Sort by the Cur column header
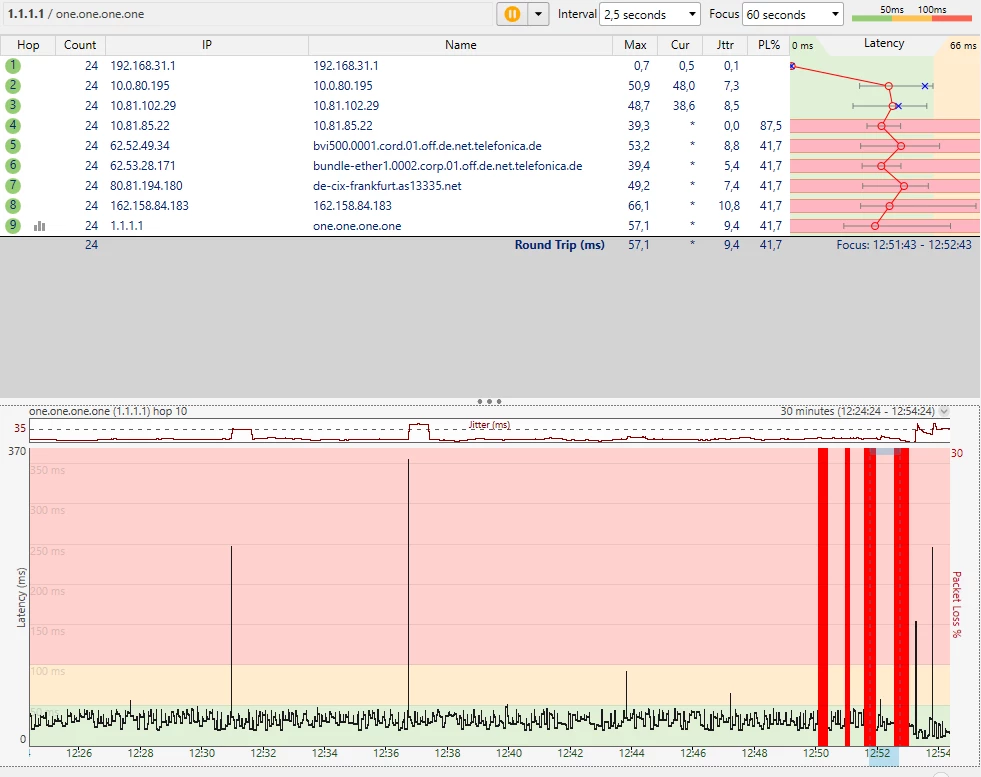Image resolution: width=981 pixels, height=777 pixels. pos(680,45)
